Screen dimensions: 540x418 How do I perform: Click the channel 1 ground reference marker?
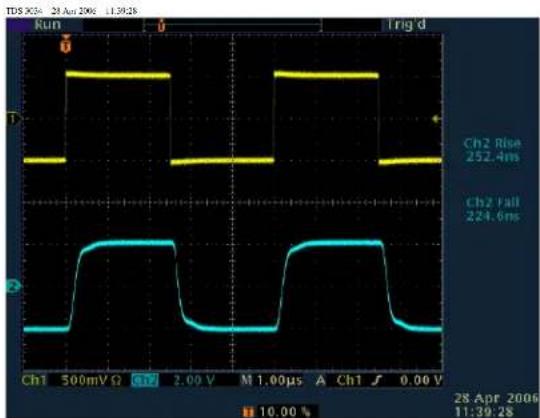(14, 119)
